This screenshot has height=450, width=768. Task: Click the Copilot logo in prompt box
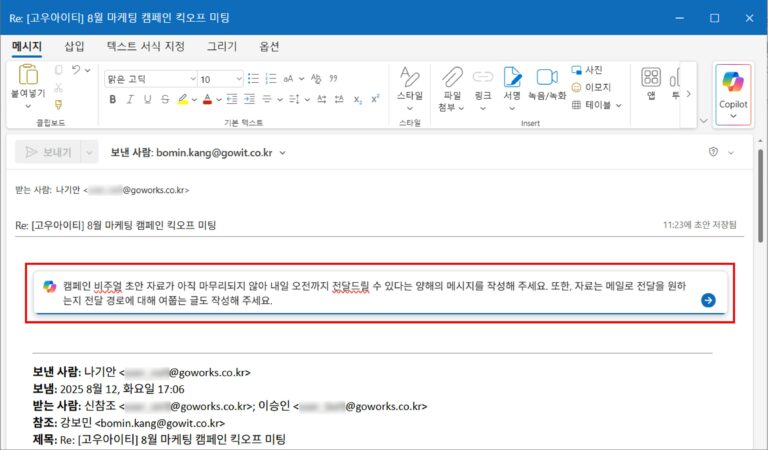[49, 286]
